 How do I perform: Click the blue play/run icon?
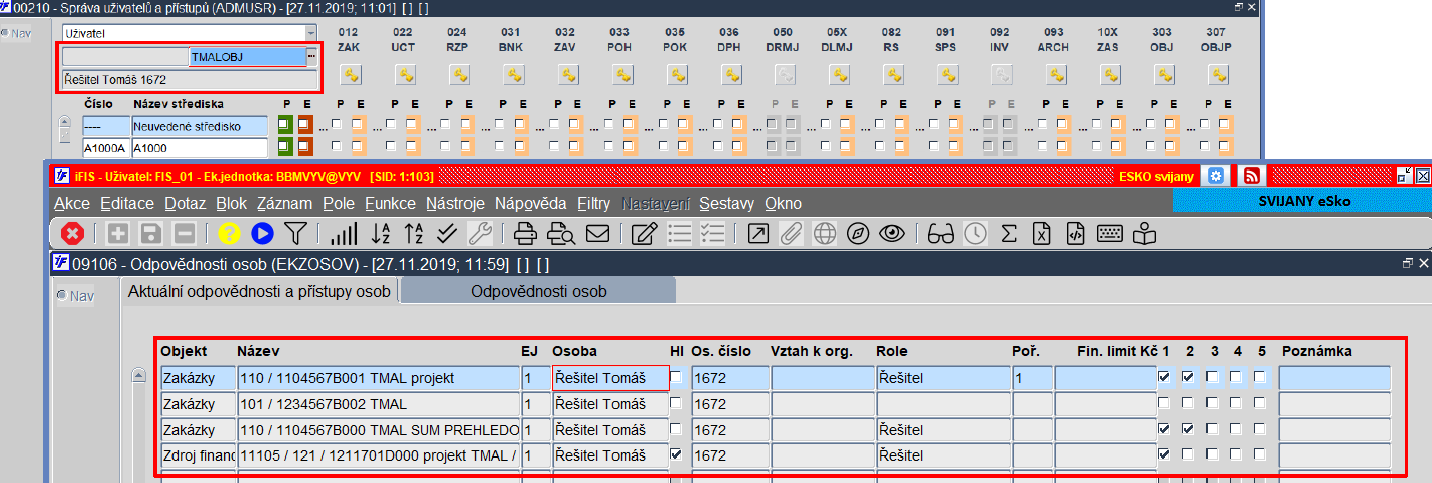click(x=262, y=234)
